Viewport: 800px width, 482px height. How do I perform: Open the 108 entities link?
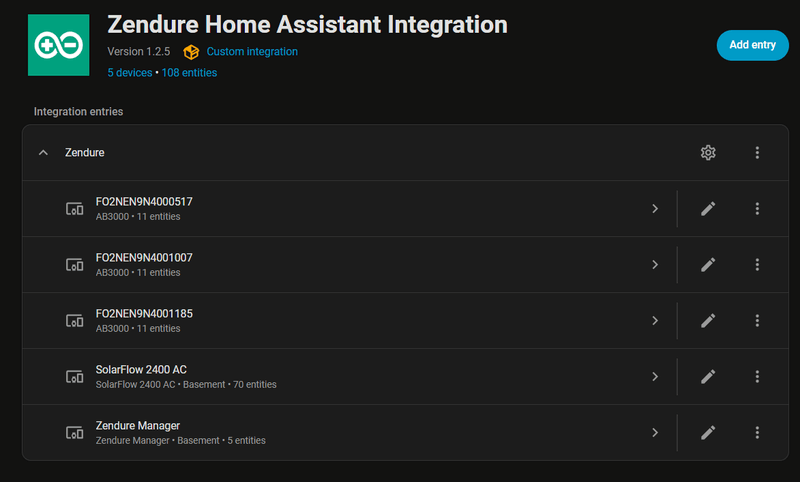click(x=189, y=73)
